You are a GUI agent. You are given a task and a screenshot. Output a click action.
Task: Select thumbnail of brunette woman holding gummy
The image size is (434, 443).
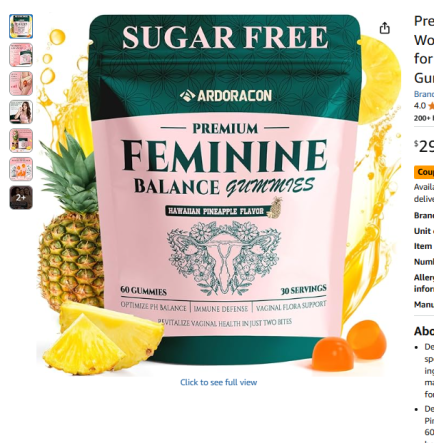pyautogui.click(x=21, y=112)
